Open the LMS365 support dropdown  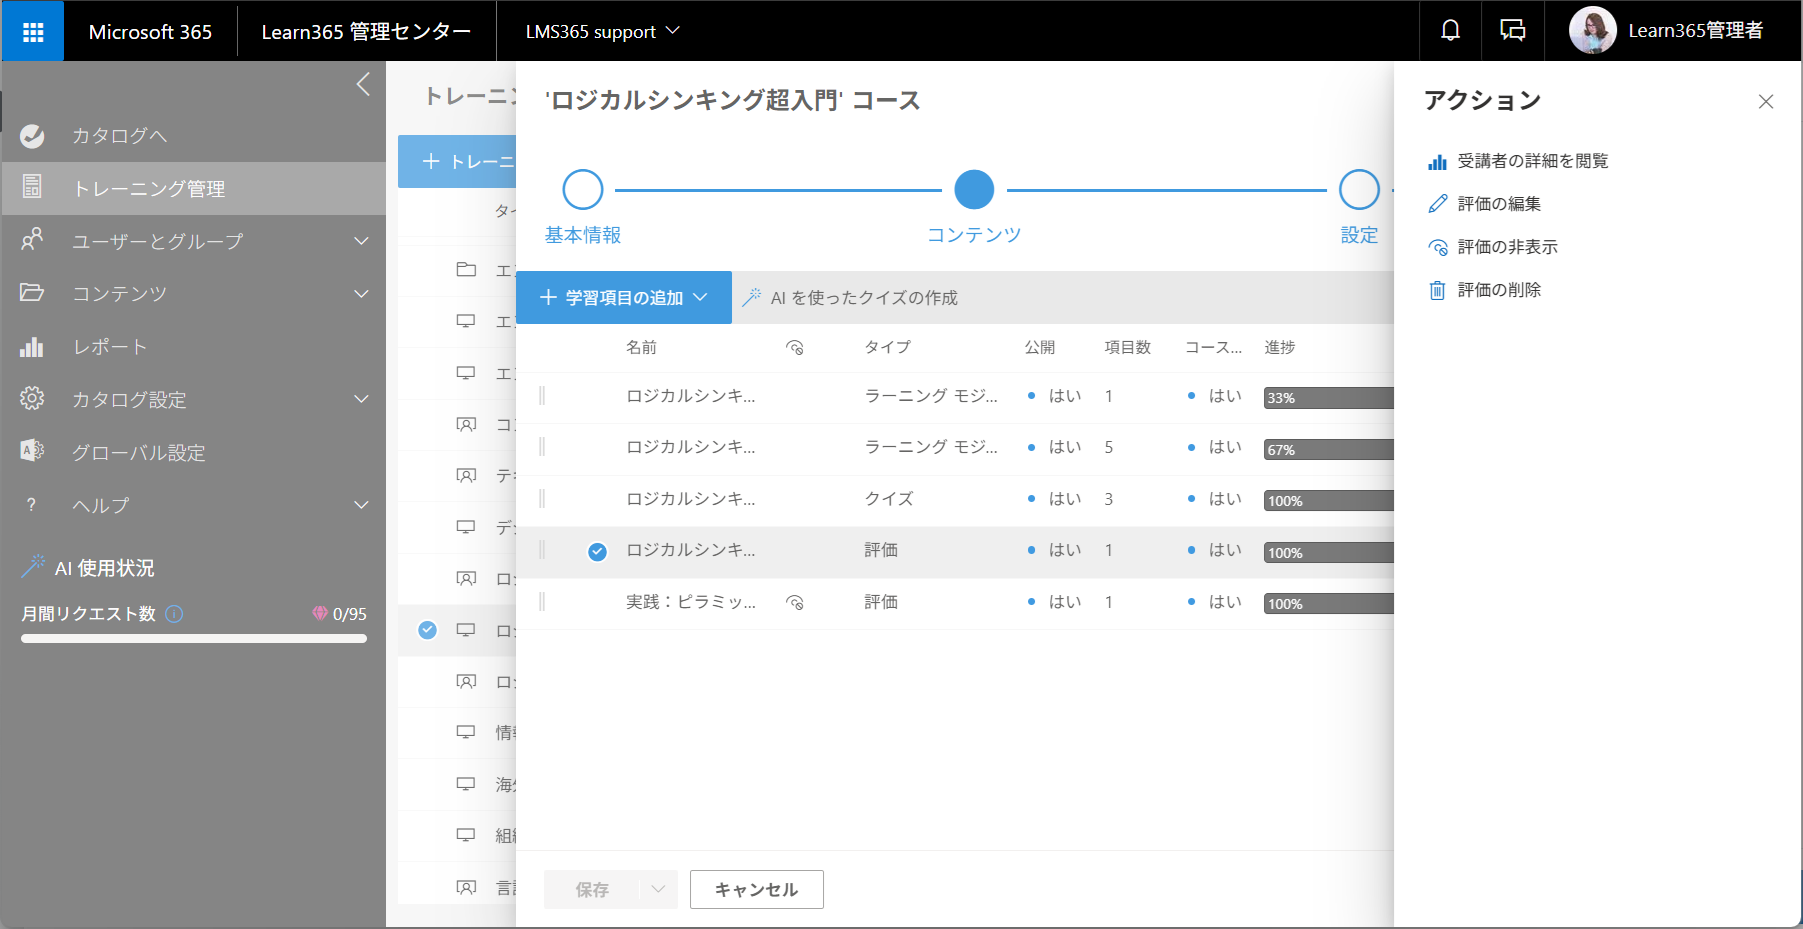(x=602, y=32)
